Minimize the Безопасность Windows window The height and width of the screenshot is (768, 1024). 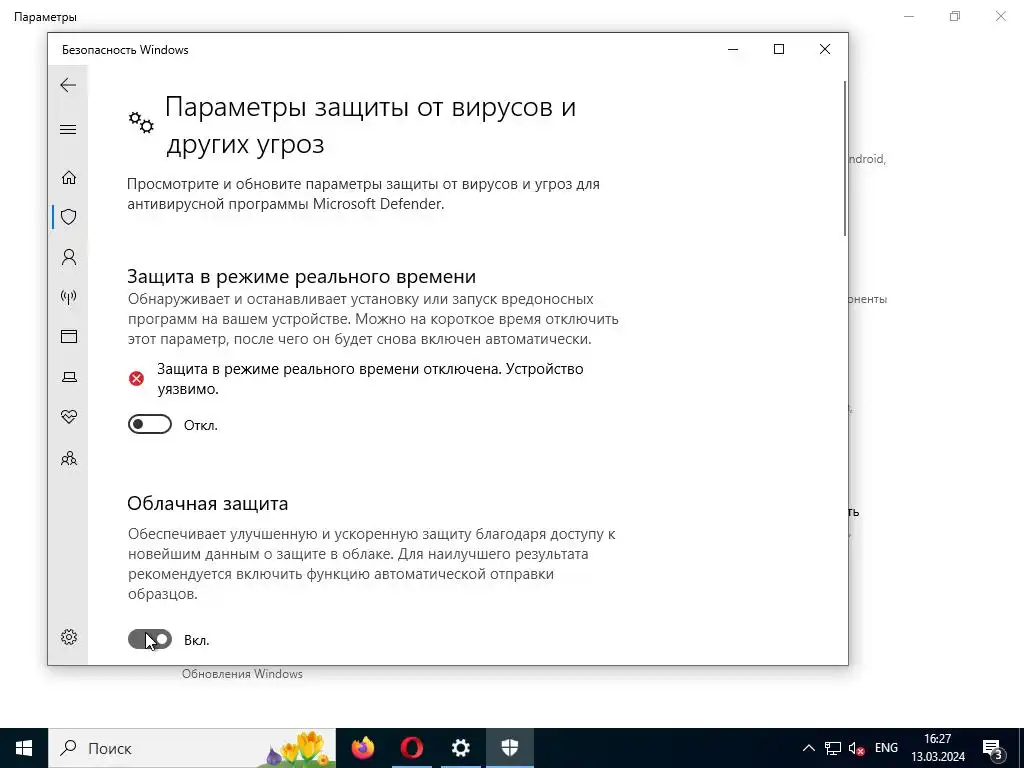pyautogui.click(x=733, y=50)
